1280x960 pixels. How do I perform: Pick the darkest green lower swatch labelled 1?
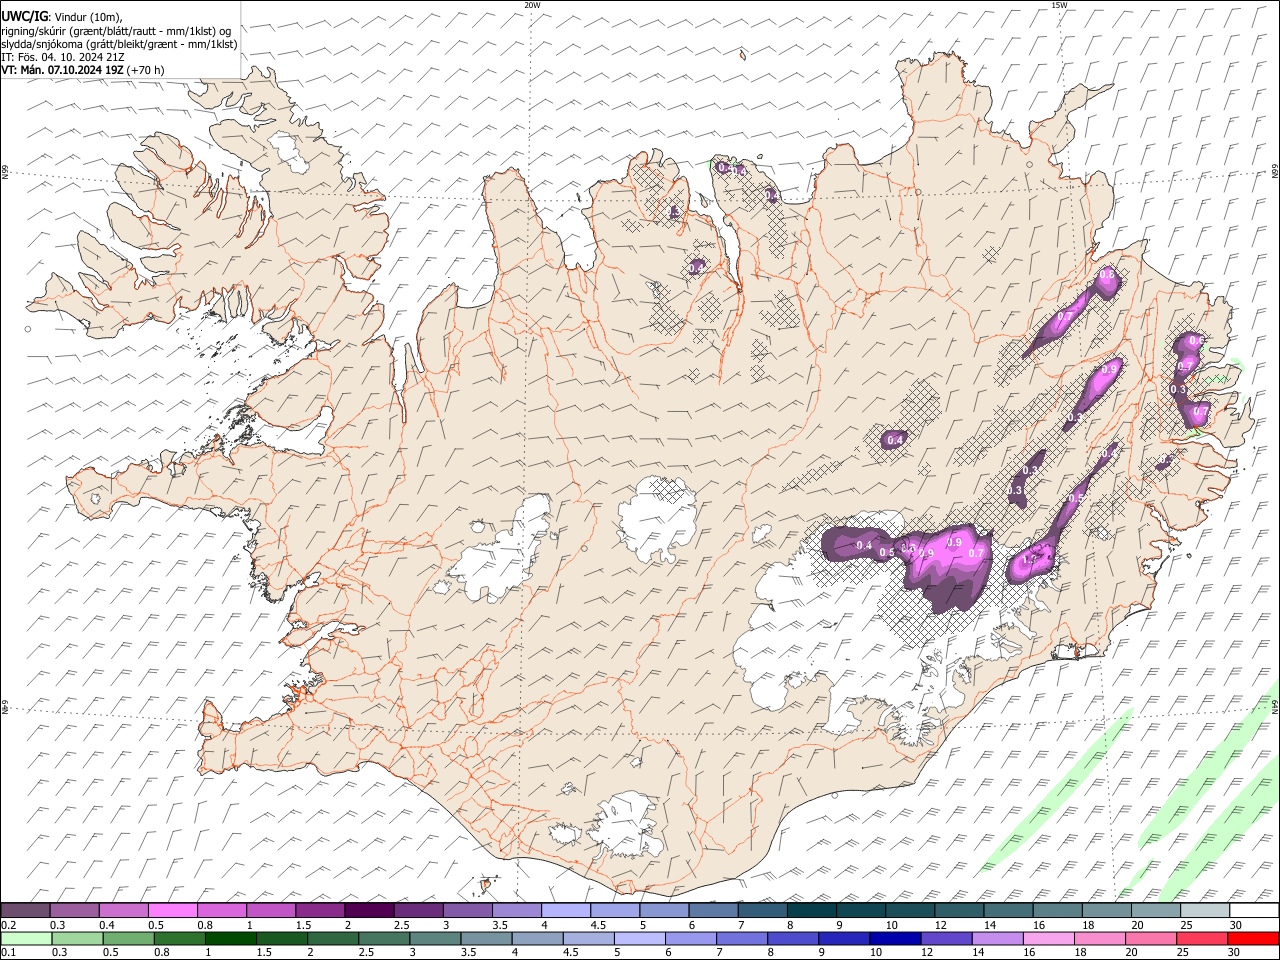[230, 938]
